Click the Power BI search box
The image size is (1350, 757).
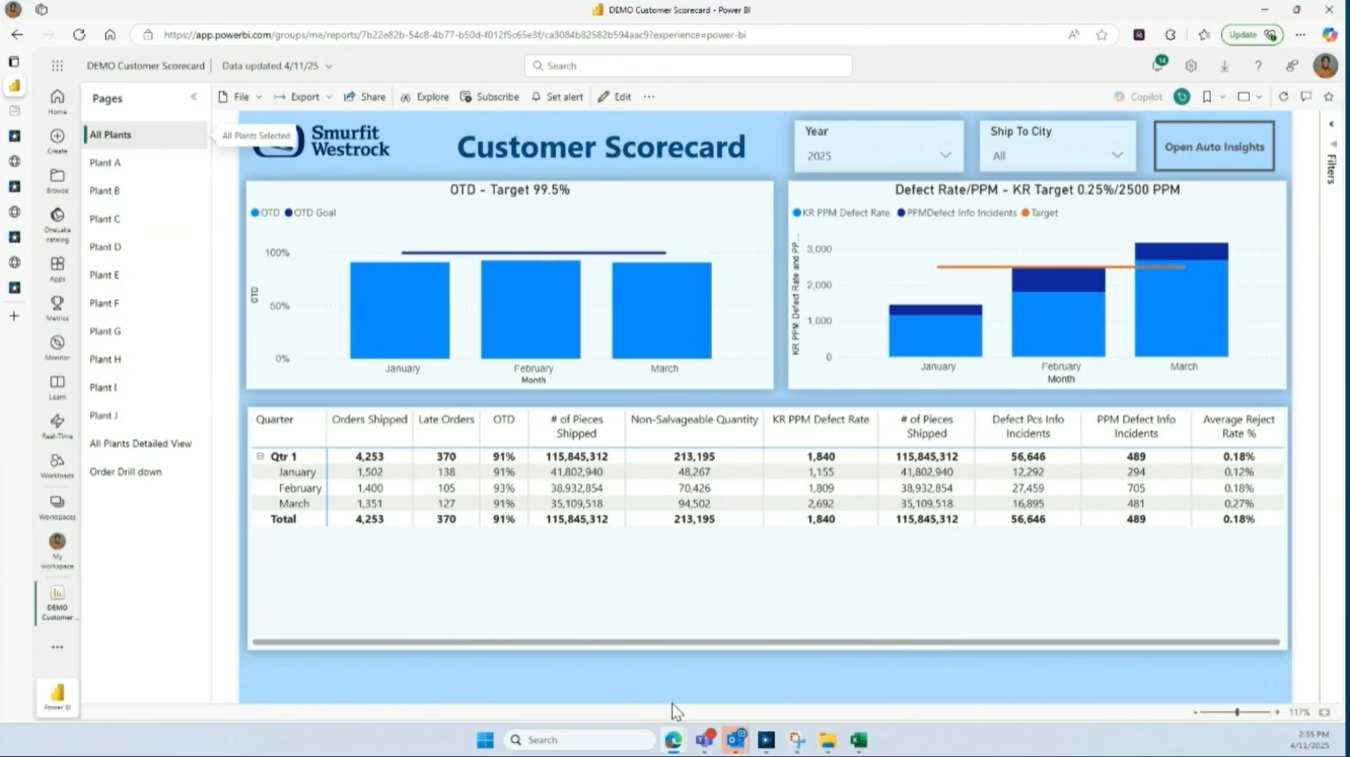point(688,66)
